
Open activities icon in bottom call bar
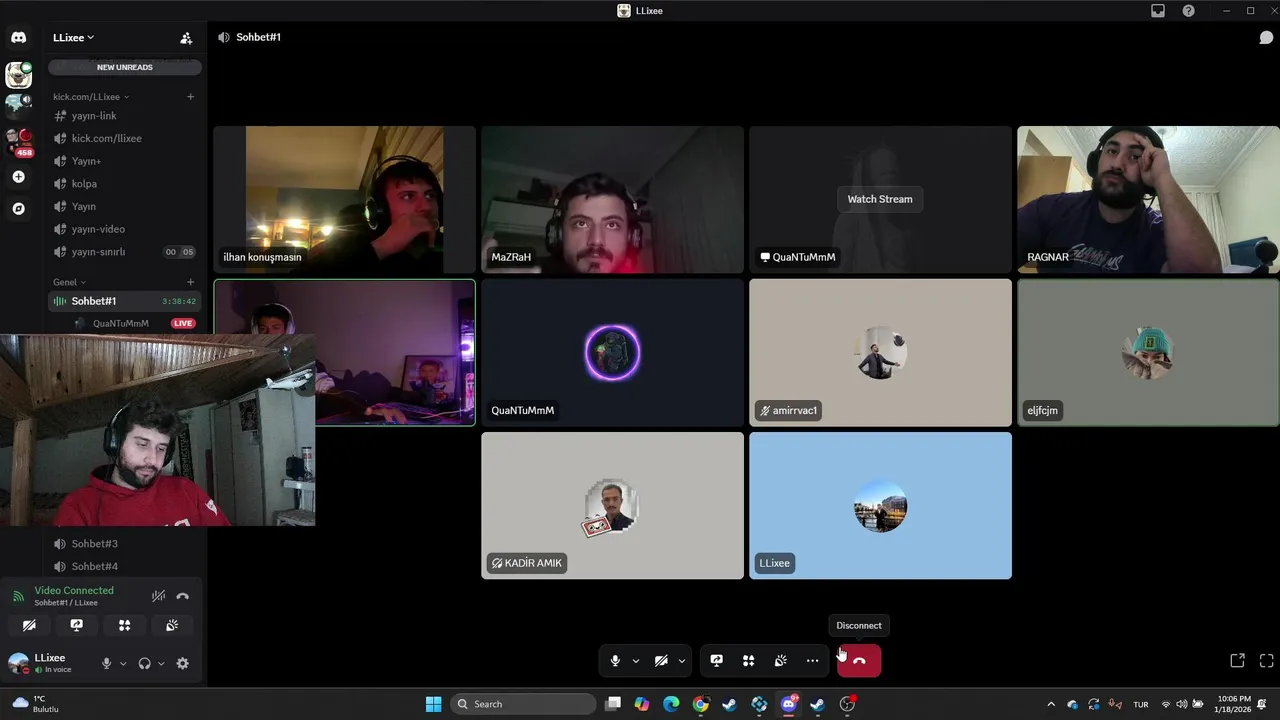748,661
